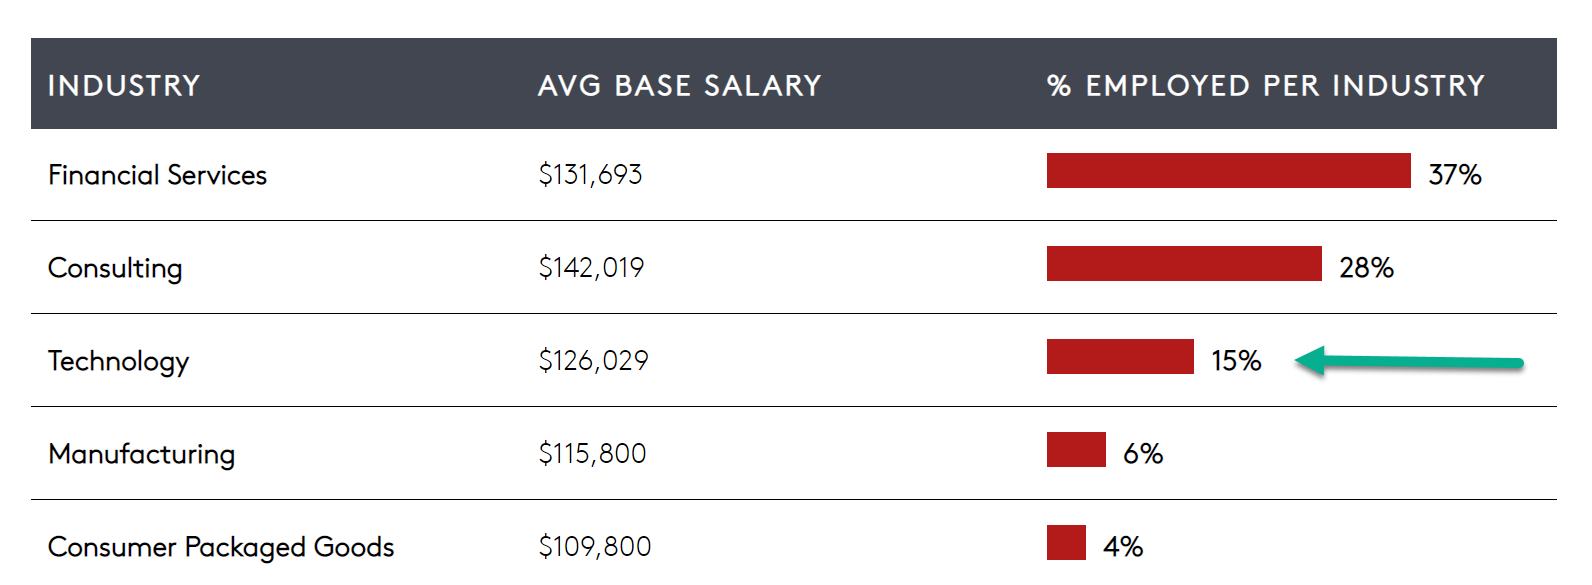Select the Consulting industry name
The height and width of the screenshot is (585, 1592).
coord(115,268)
